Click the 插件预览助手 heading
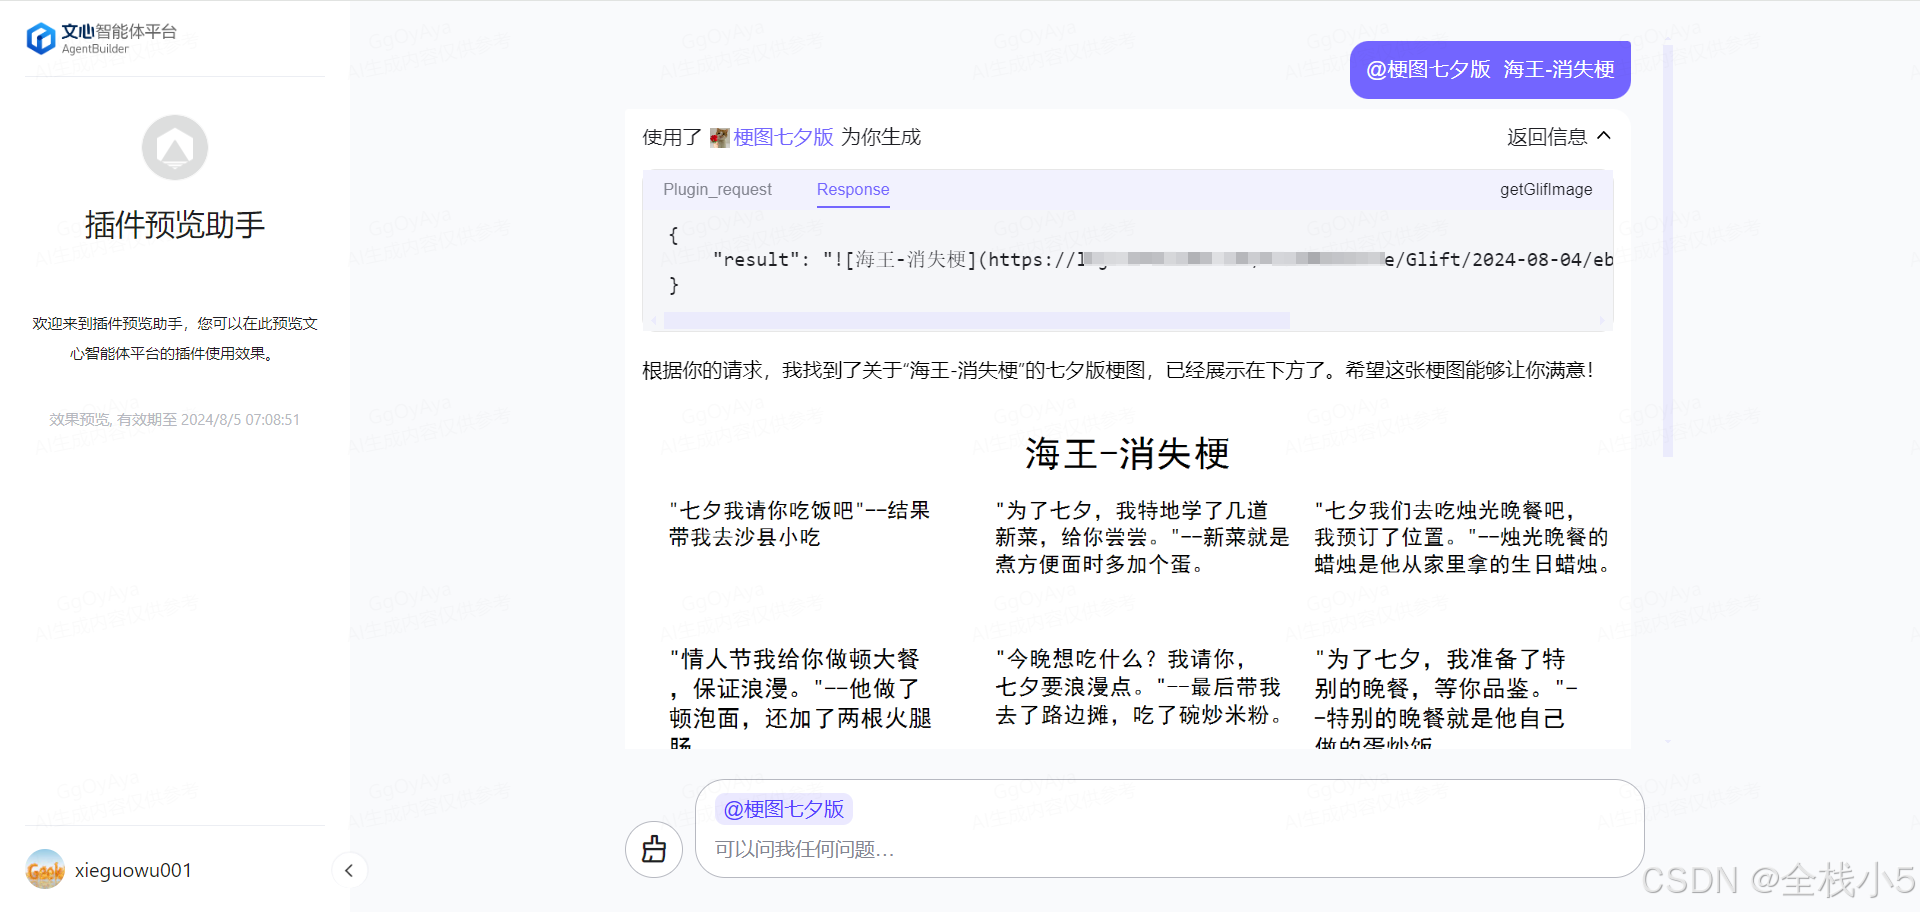 pos(175,225)
